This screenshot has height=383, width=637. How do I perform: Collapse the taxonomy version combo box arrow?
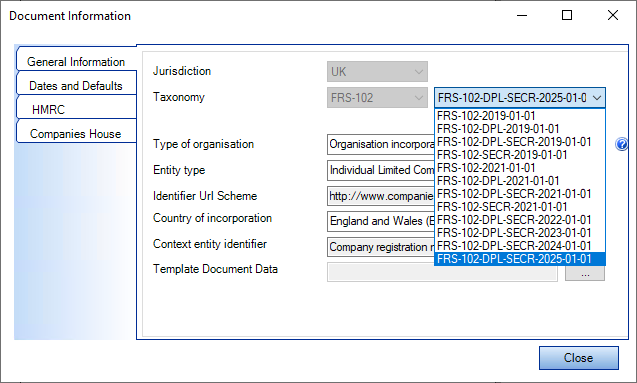pyautogui.click(x=597, y=98)
